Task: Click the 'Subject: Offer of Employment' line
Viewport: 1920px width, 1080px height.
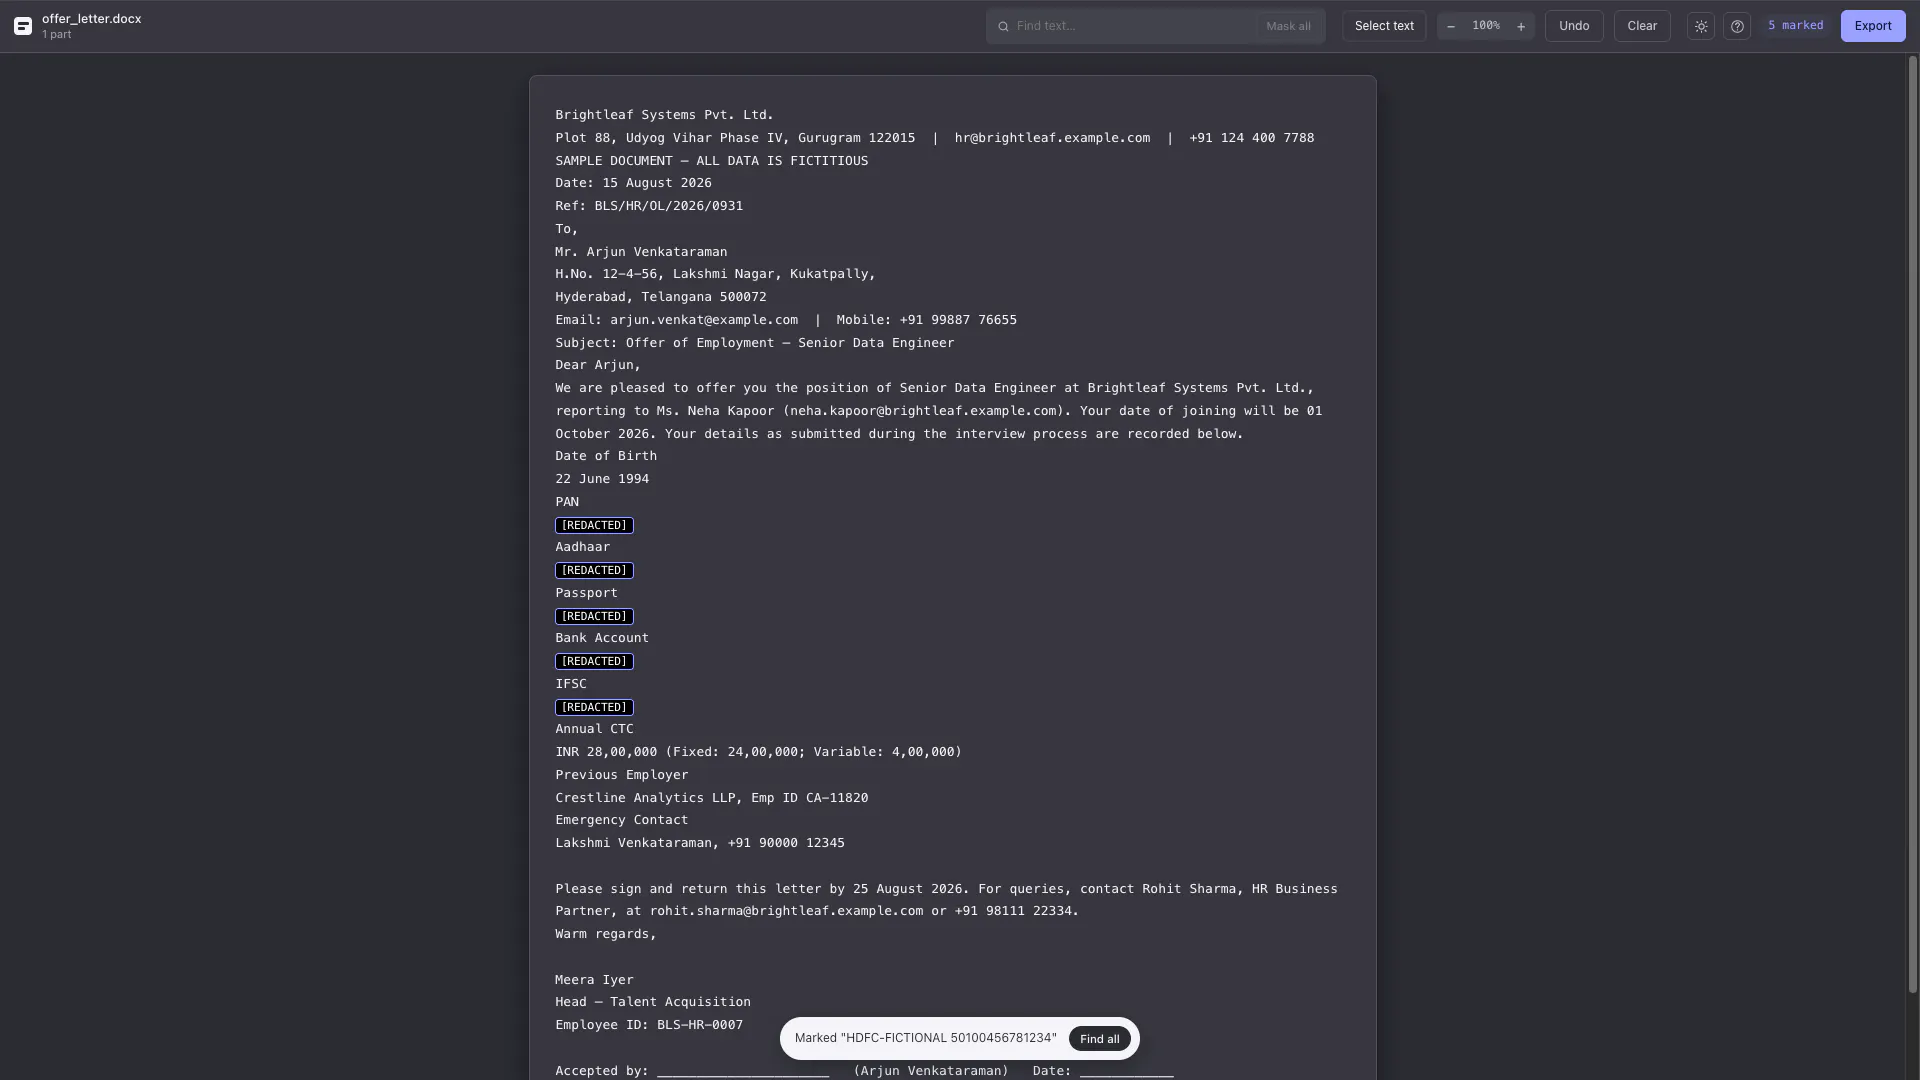Action: click(x=755, y=343)
